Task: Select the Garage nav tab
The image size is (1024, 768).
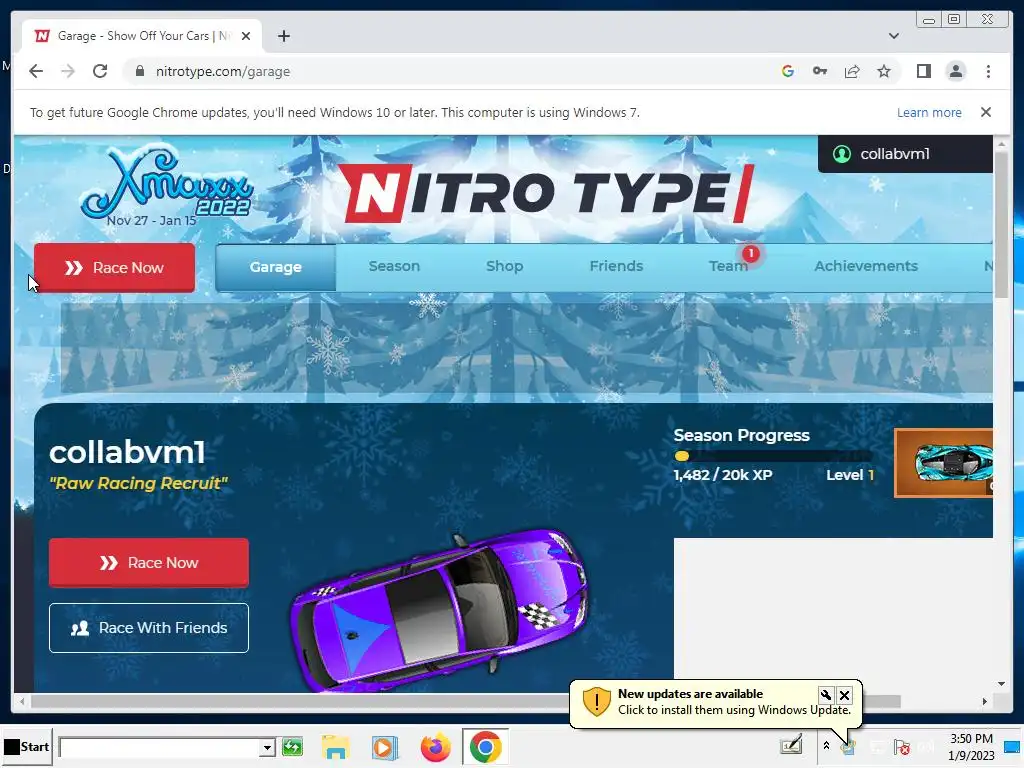Action: pos(275,267)
